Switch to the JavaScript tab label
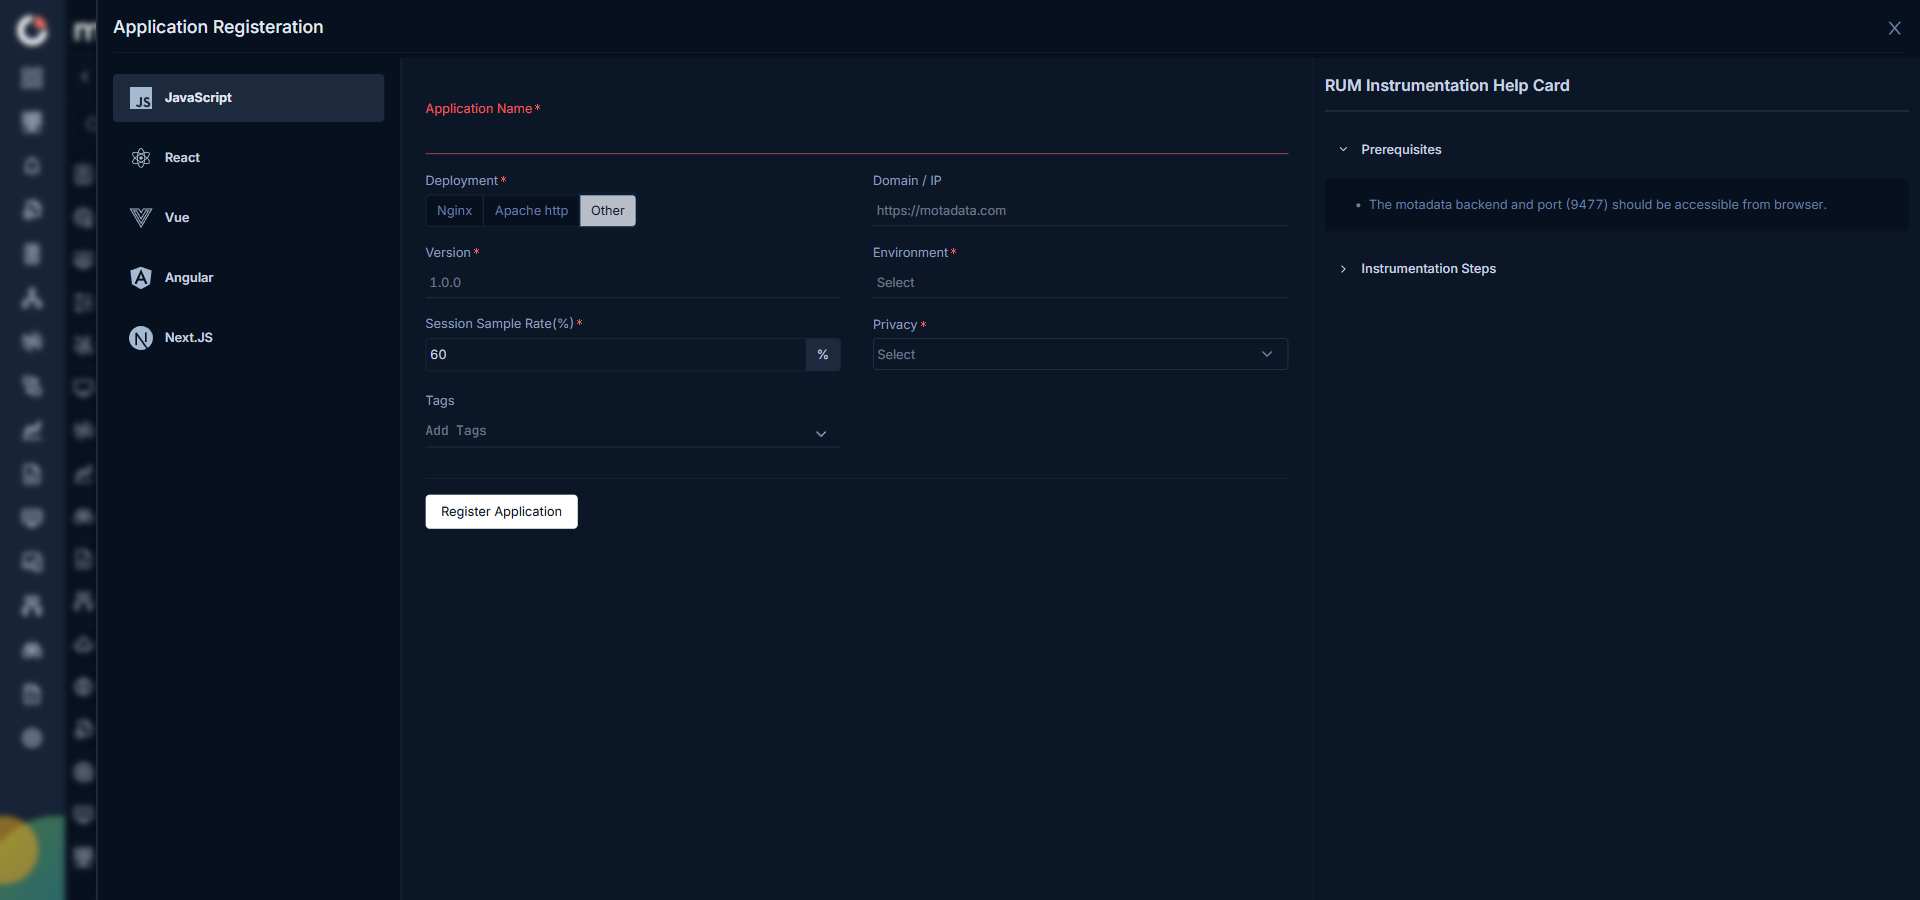Screen dimensions: 1920x900 pos(198,98)
